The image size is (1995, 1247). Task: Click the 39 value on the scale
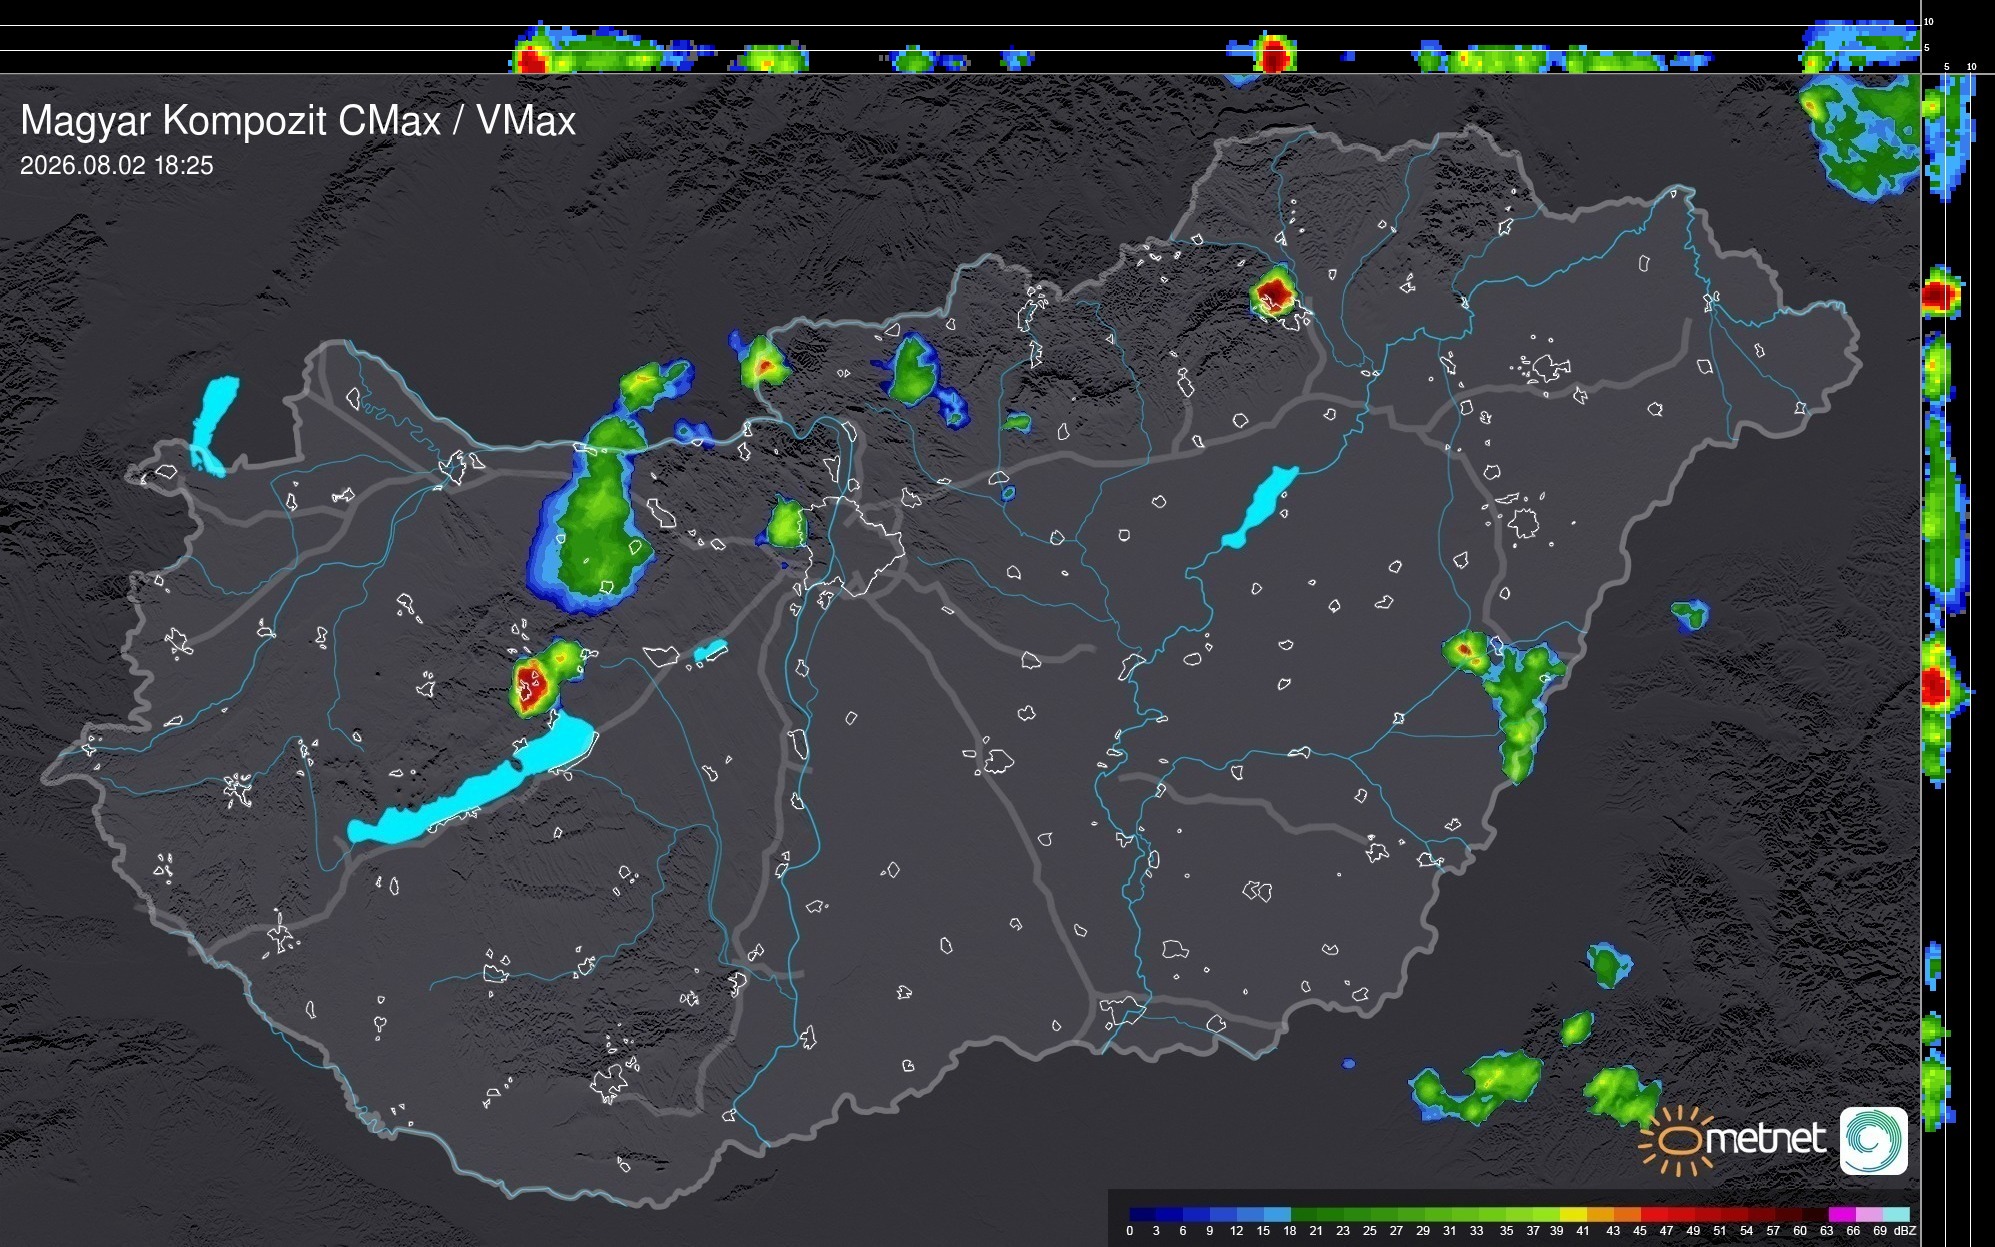1557,1231
